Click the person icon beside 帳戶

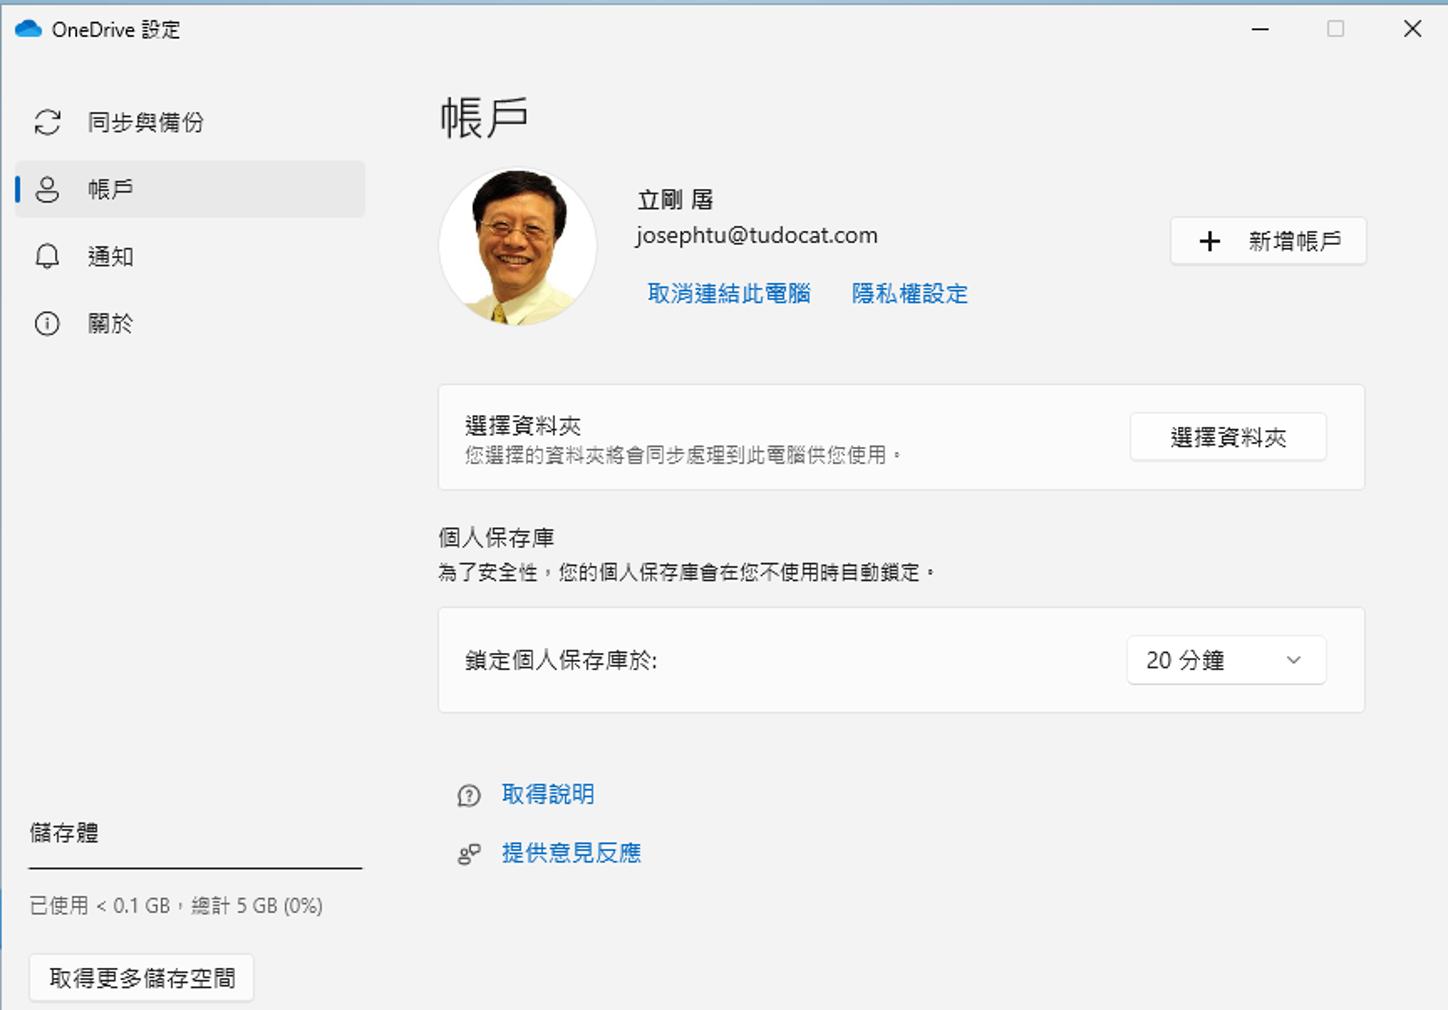click(x=47, y=189)
